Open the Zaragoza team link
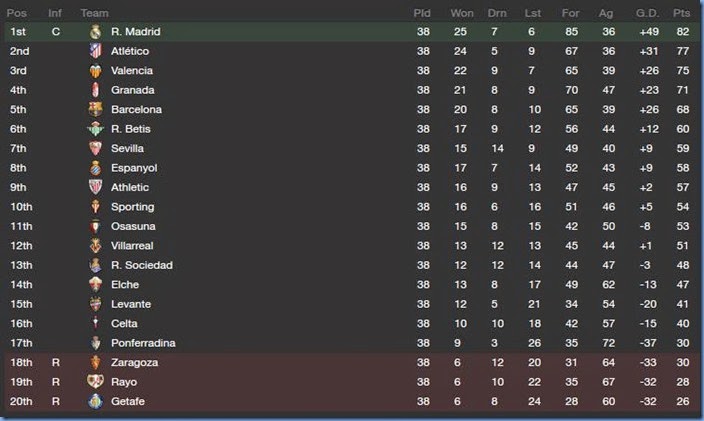This screenshot has height=421, width=704. click(x=135, y=362)
